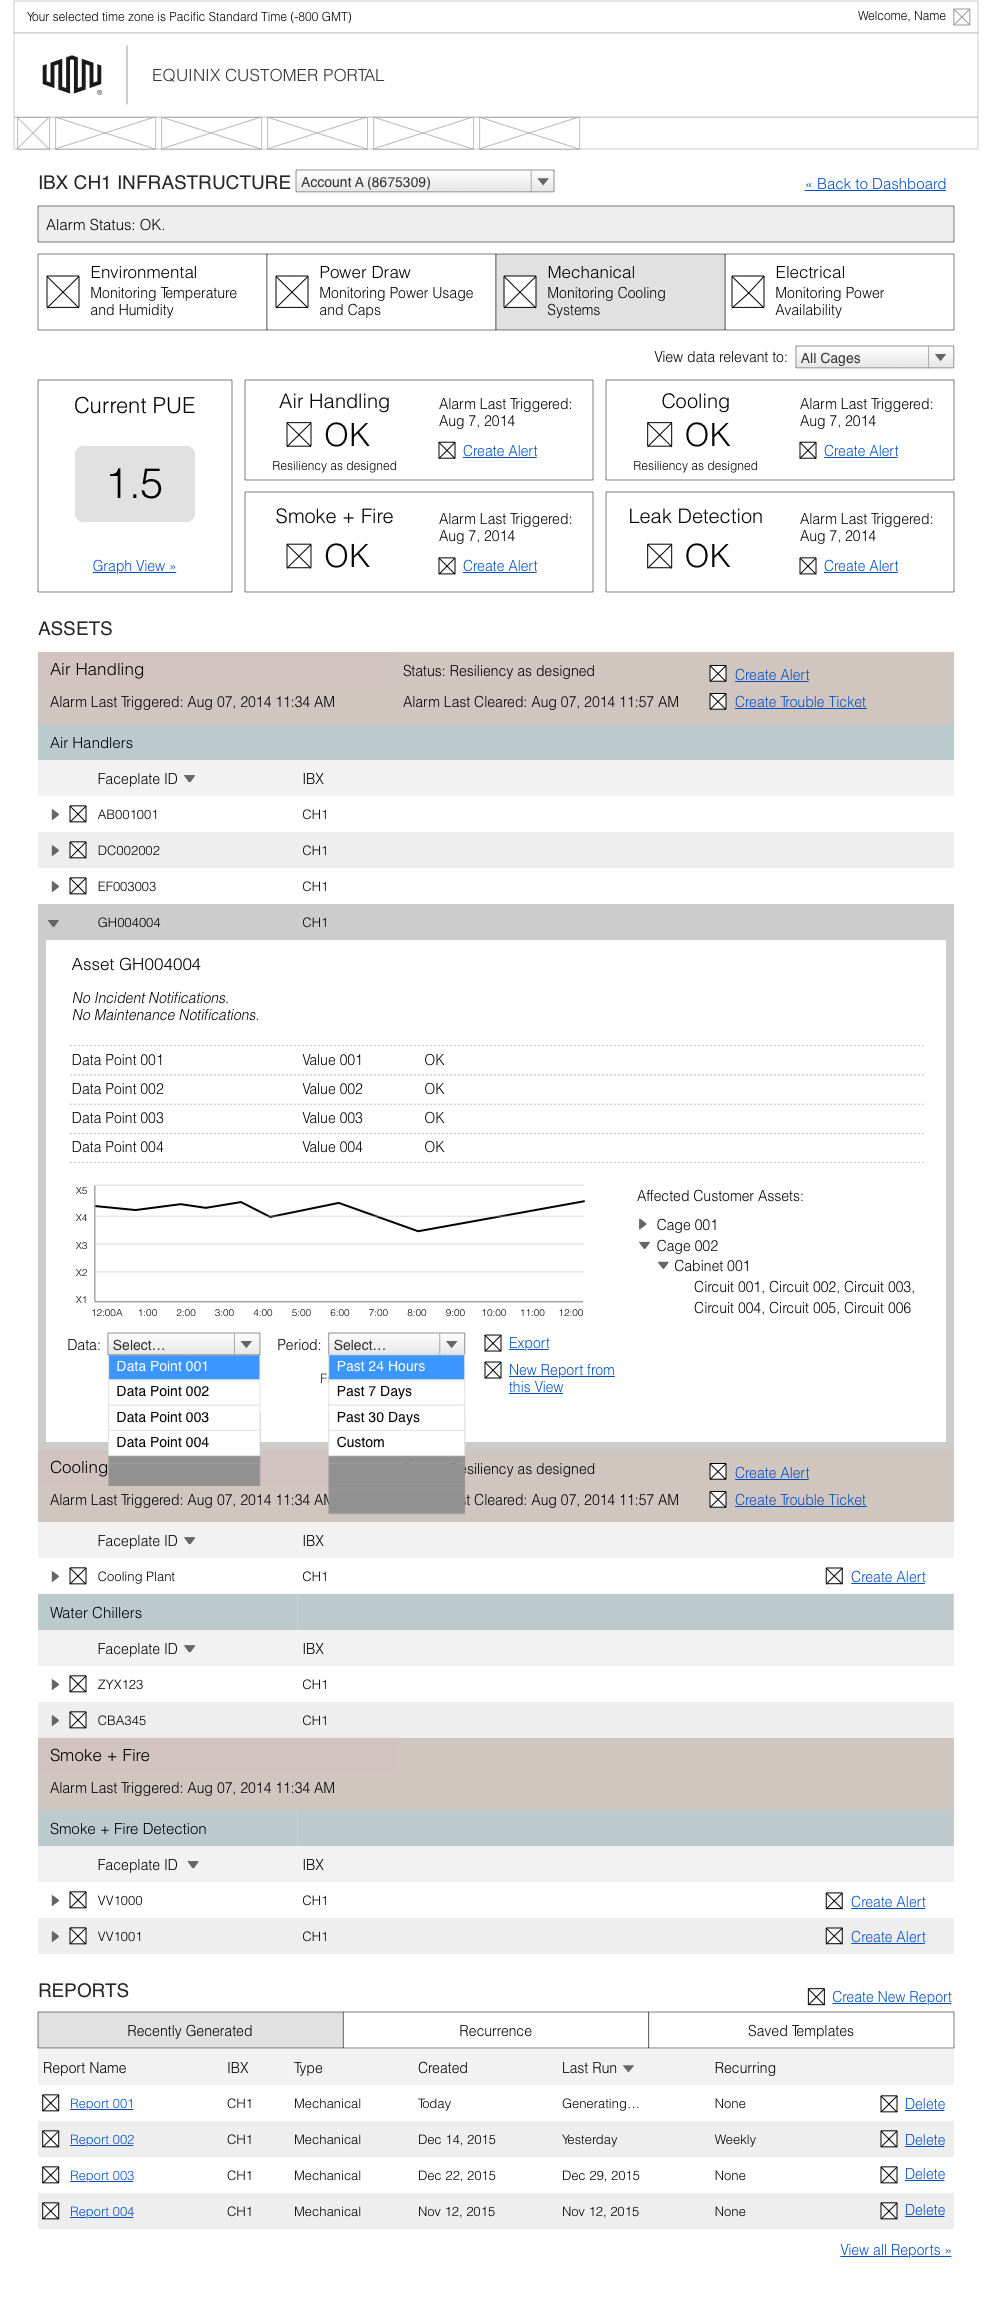Image resolution: width=992 pixels, height=2300 pixels.
Task: Open the Data Select dropdown
Action: (184, 1344)
